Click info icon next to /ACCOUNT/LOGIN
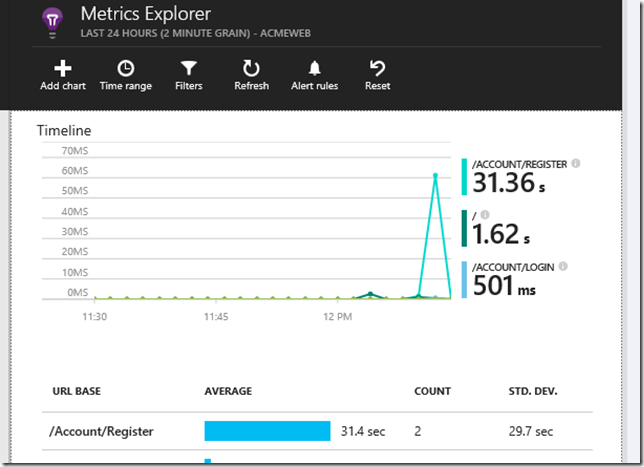The width and height of the screenshot is (644, 467). (x=563, y=266)
